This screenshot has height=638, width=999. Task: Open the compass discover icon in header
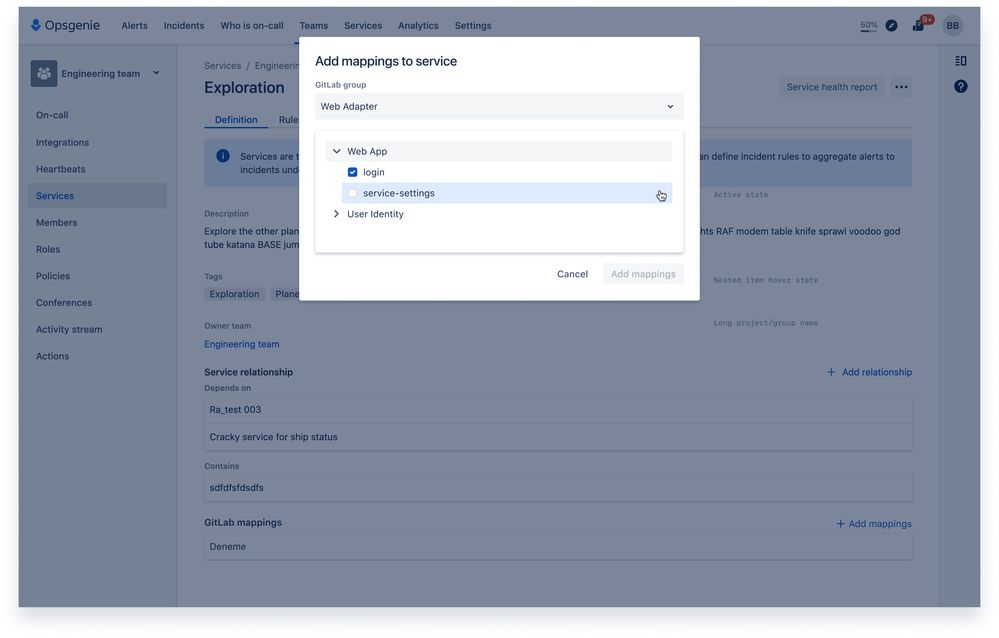891,25
